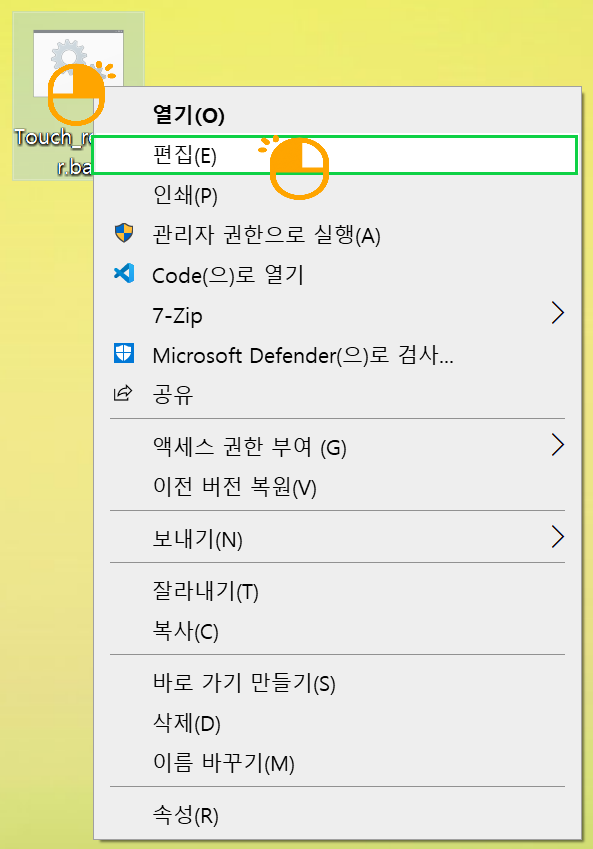593x849 pixels.
Task: Choose 이전 버전 복원(V)
Action: pyautogui.click(x=234, y=487)
